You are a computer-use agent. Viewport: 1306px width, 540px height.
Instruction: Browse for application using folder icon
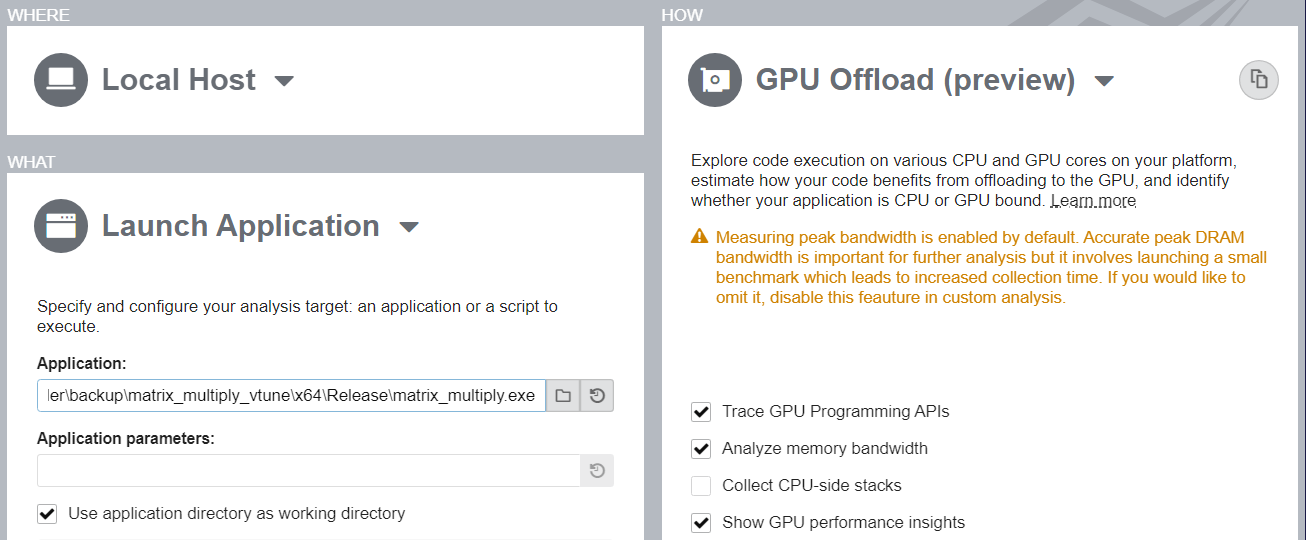[x=563, y=396]
